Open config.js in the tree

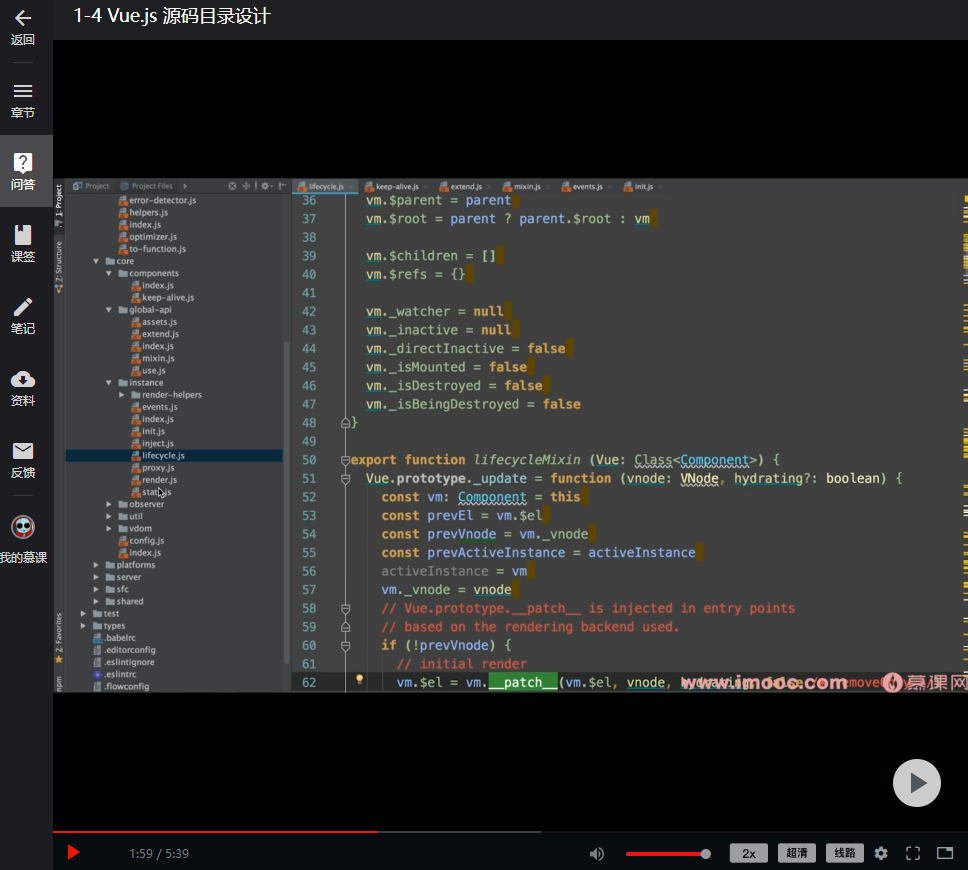(x=141, y=540)
